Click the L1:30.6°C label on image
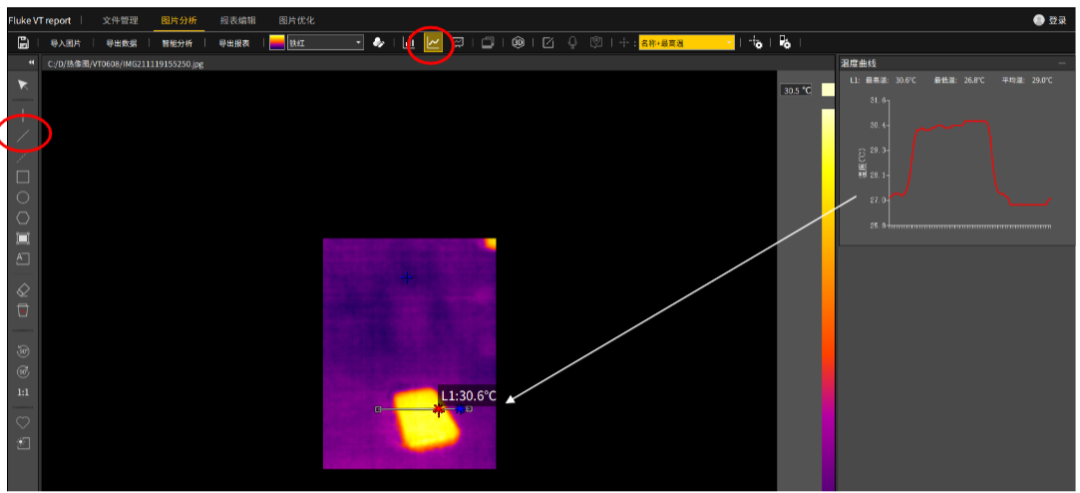Screen dimensions: 1080x493 click(468, 396)
